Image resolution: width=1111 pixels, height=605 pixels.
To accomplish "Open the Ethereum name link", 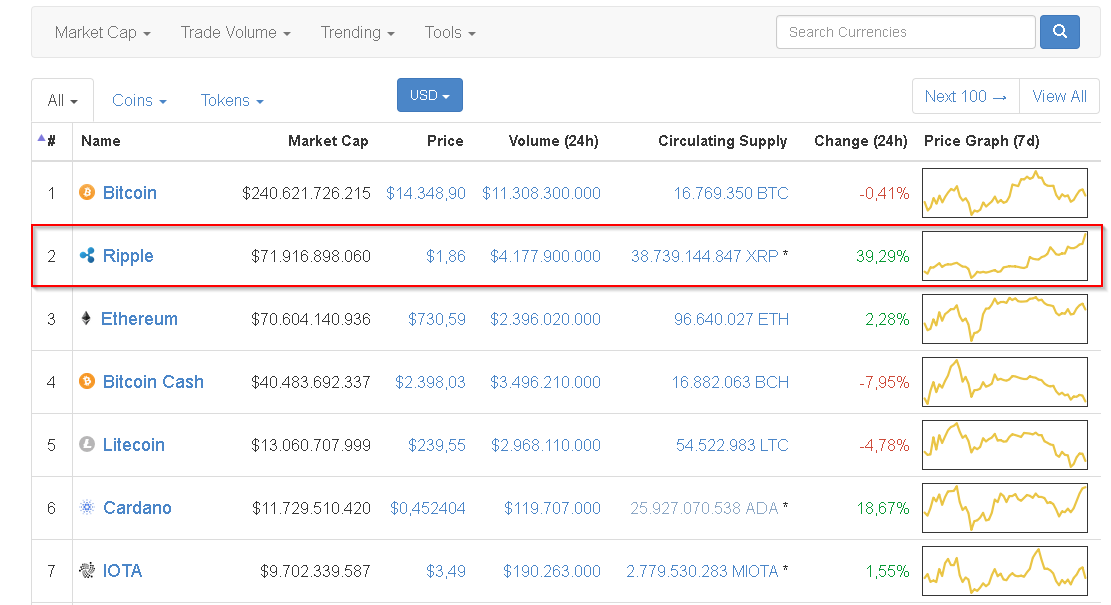I will point(139,319).
